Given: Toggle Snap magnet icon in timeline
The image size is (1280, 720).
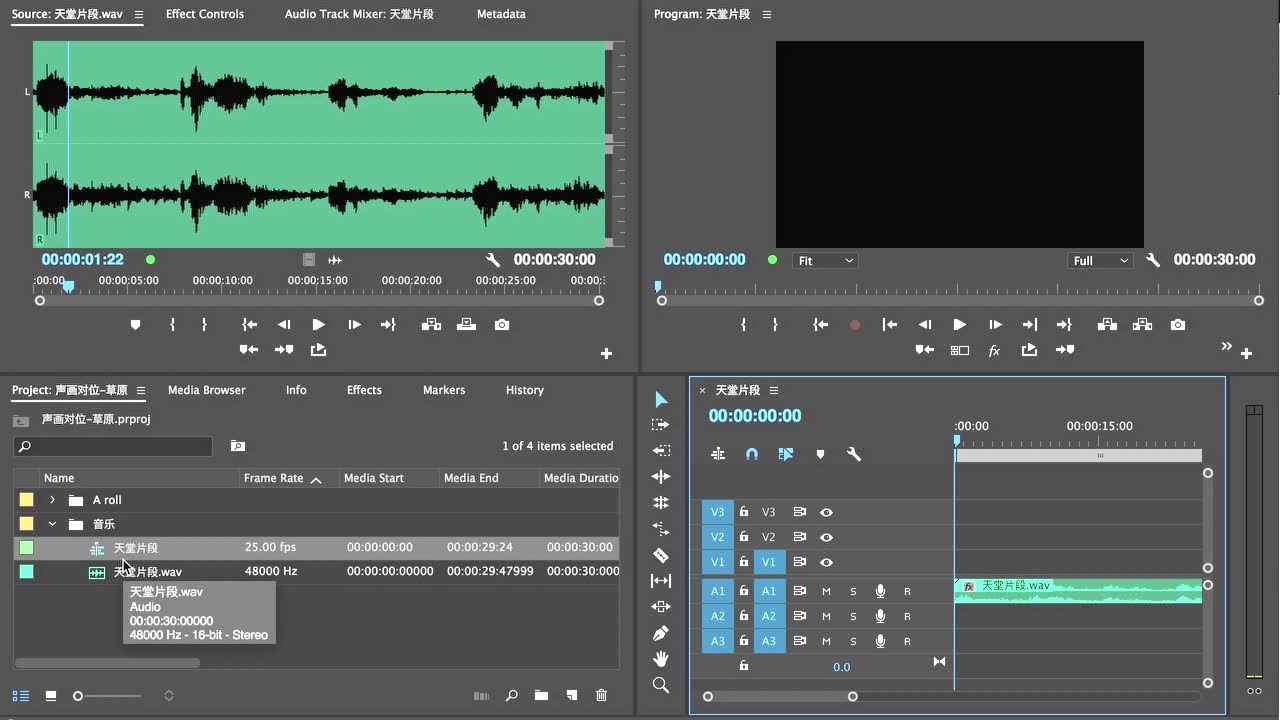Looking at the screenshot, I should click(752, 454).
